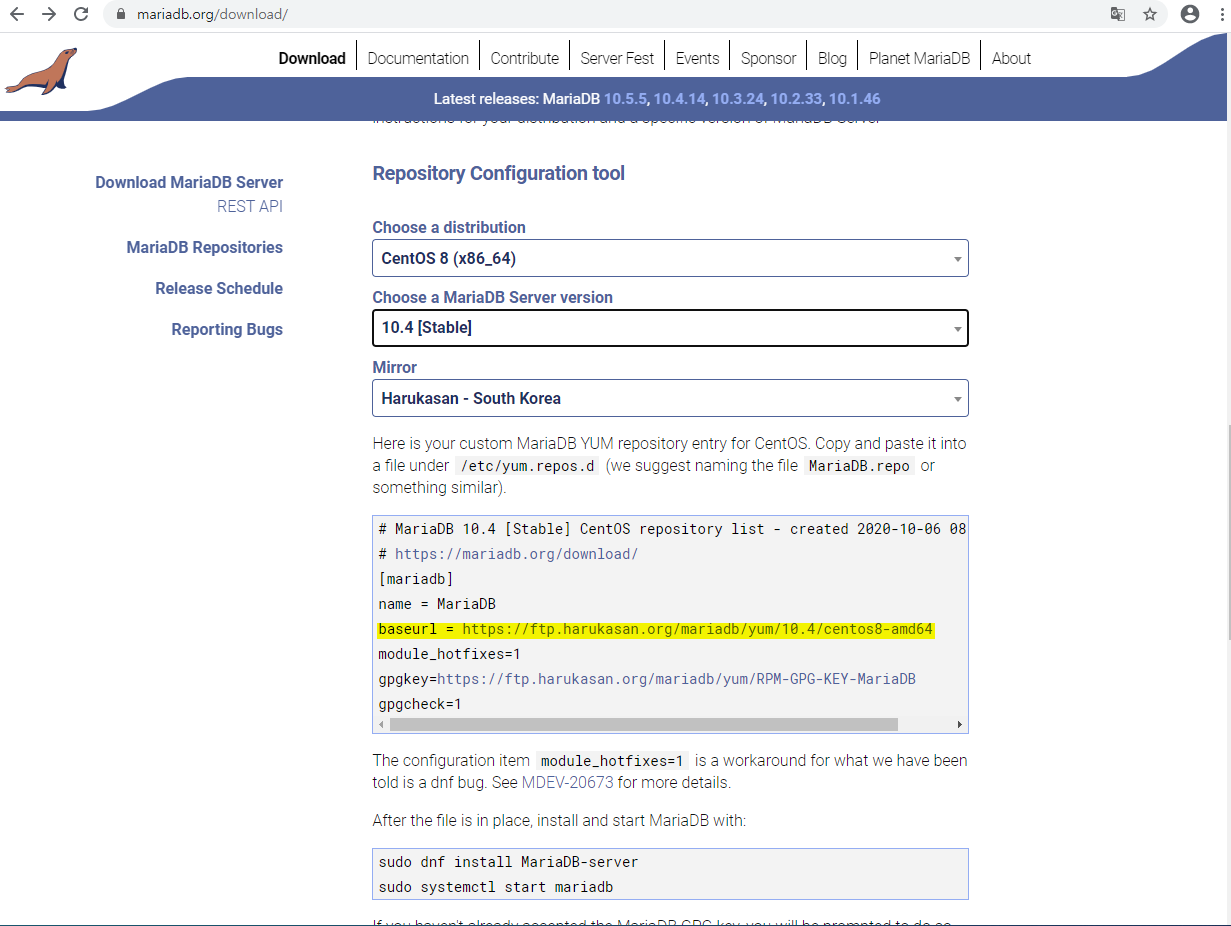Click the https://mariadb.org/download/ link in code box
The height and width of the screenshot is (926, 1231).
coord(516,554)
